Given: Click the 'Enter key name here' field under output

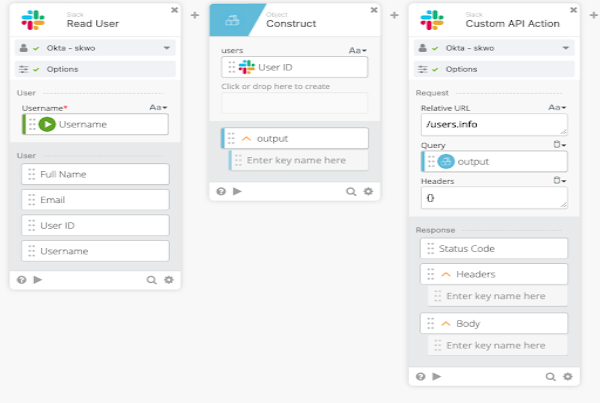Looking at the screenshot, I should (297, 160).
